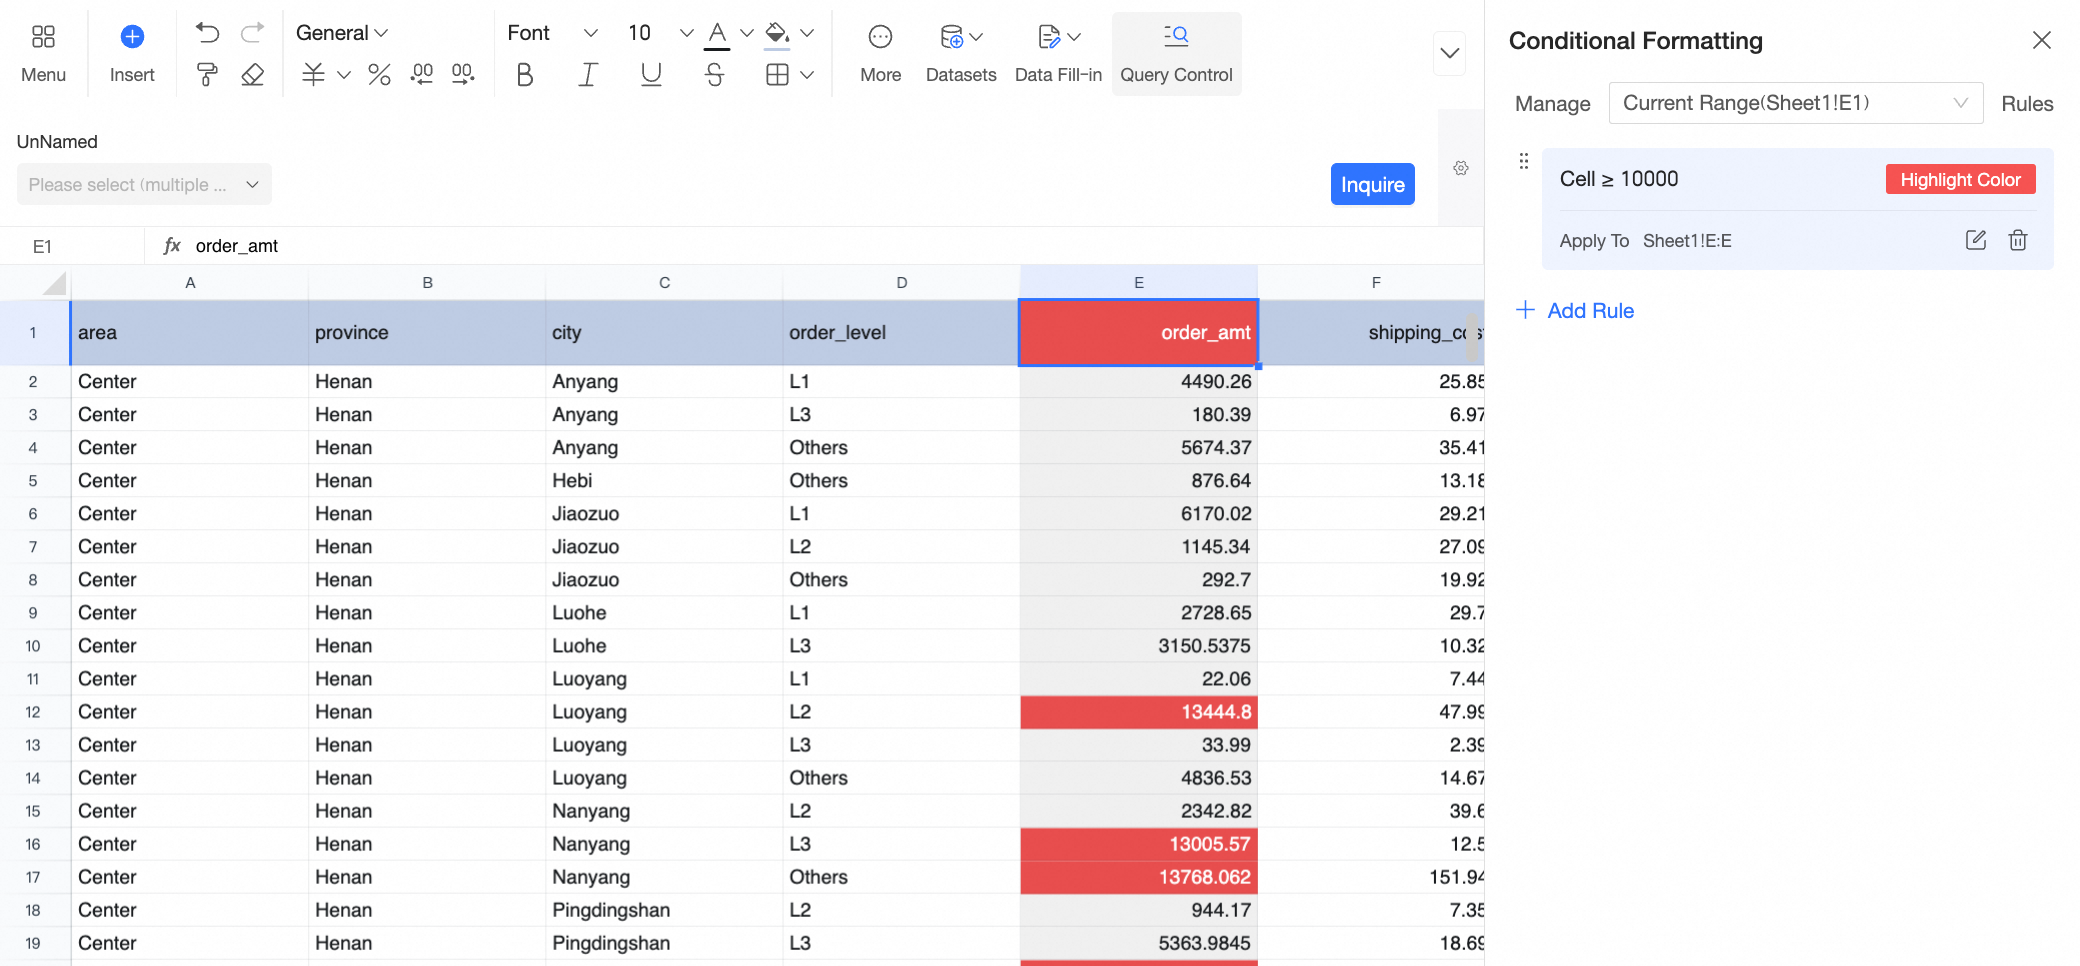Select column C header
This screenshot has height=966, width=2080.
click(x=664, y=283)
